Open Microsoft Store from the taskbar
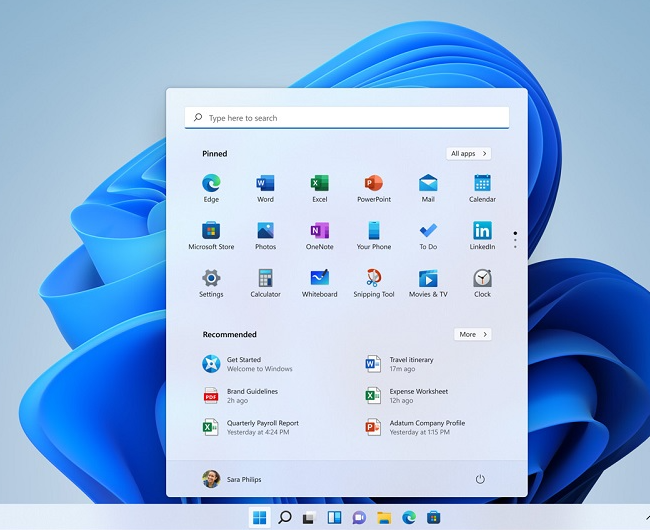Viewport: 650px width, 530px height. pos(434,518)
